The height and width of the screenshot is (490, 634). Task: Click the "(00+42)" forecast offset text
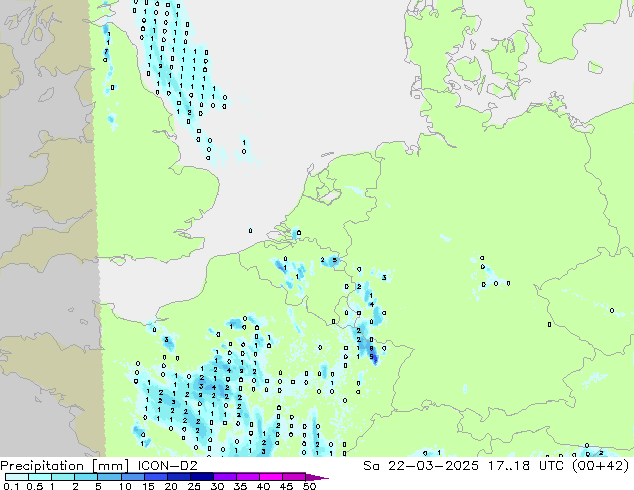click(600, 466)
